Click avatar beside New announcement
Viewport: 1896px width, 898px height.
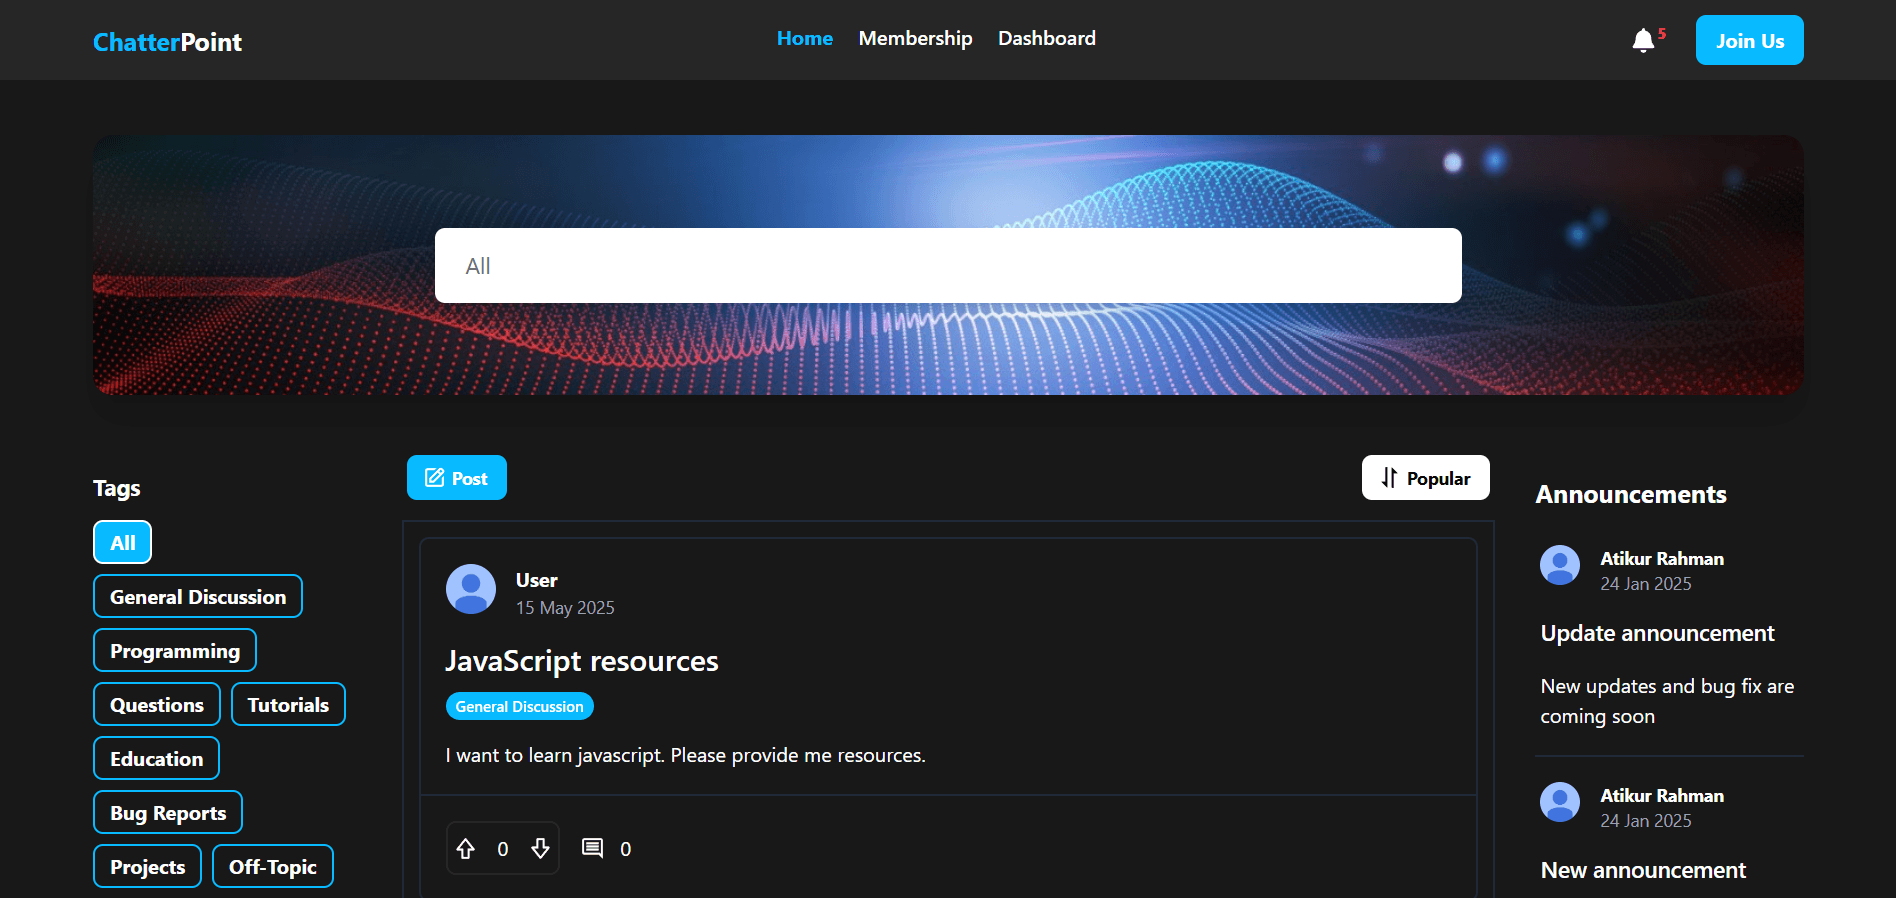(1559, 802)
